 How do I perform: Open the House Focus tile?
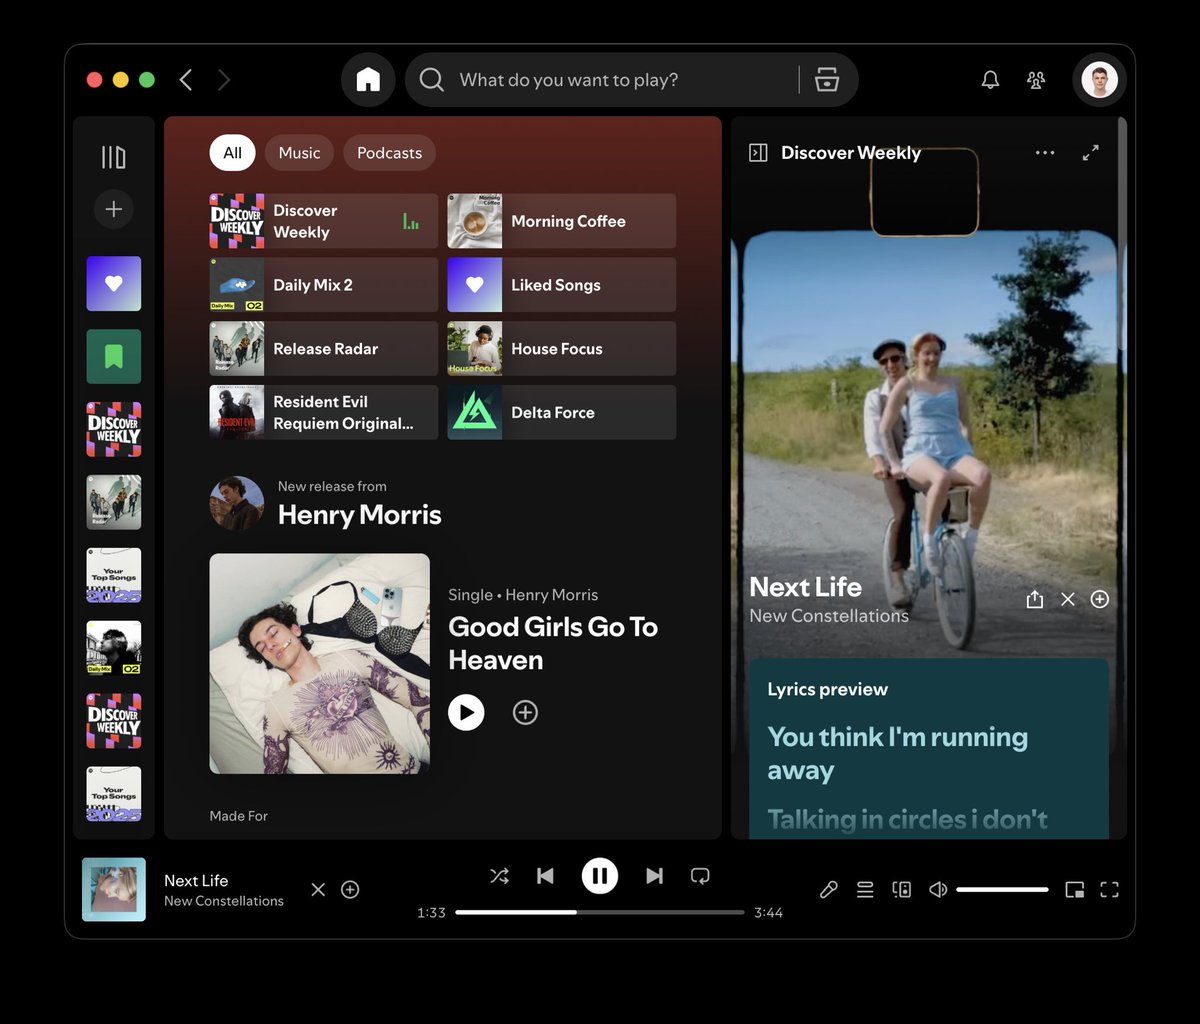[562, 349]
